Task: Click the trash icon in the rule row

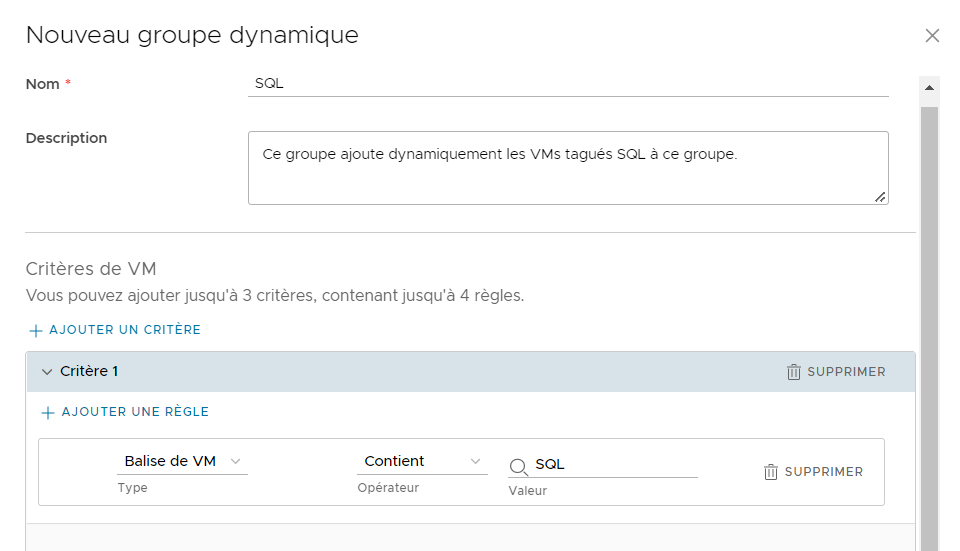Action: (771, 472)
